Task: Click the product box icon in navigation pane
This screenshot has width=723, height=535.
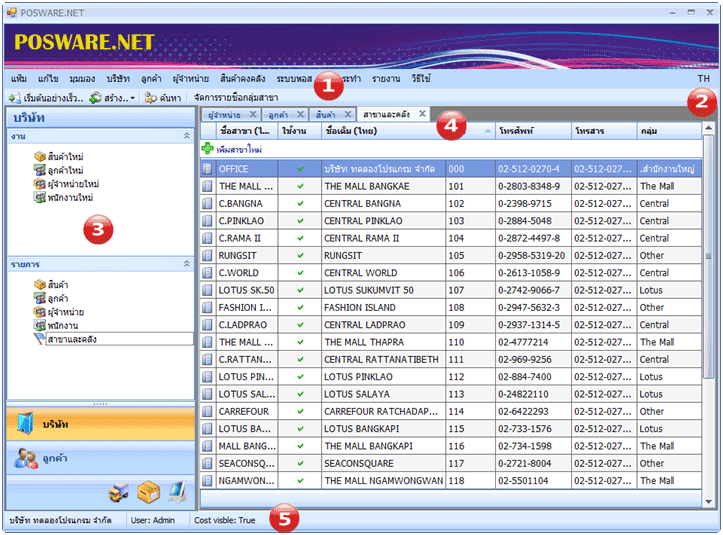Action: click(147, 491)
